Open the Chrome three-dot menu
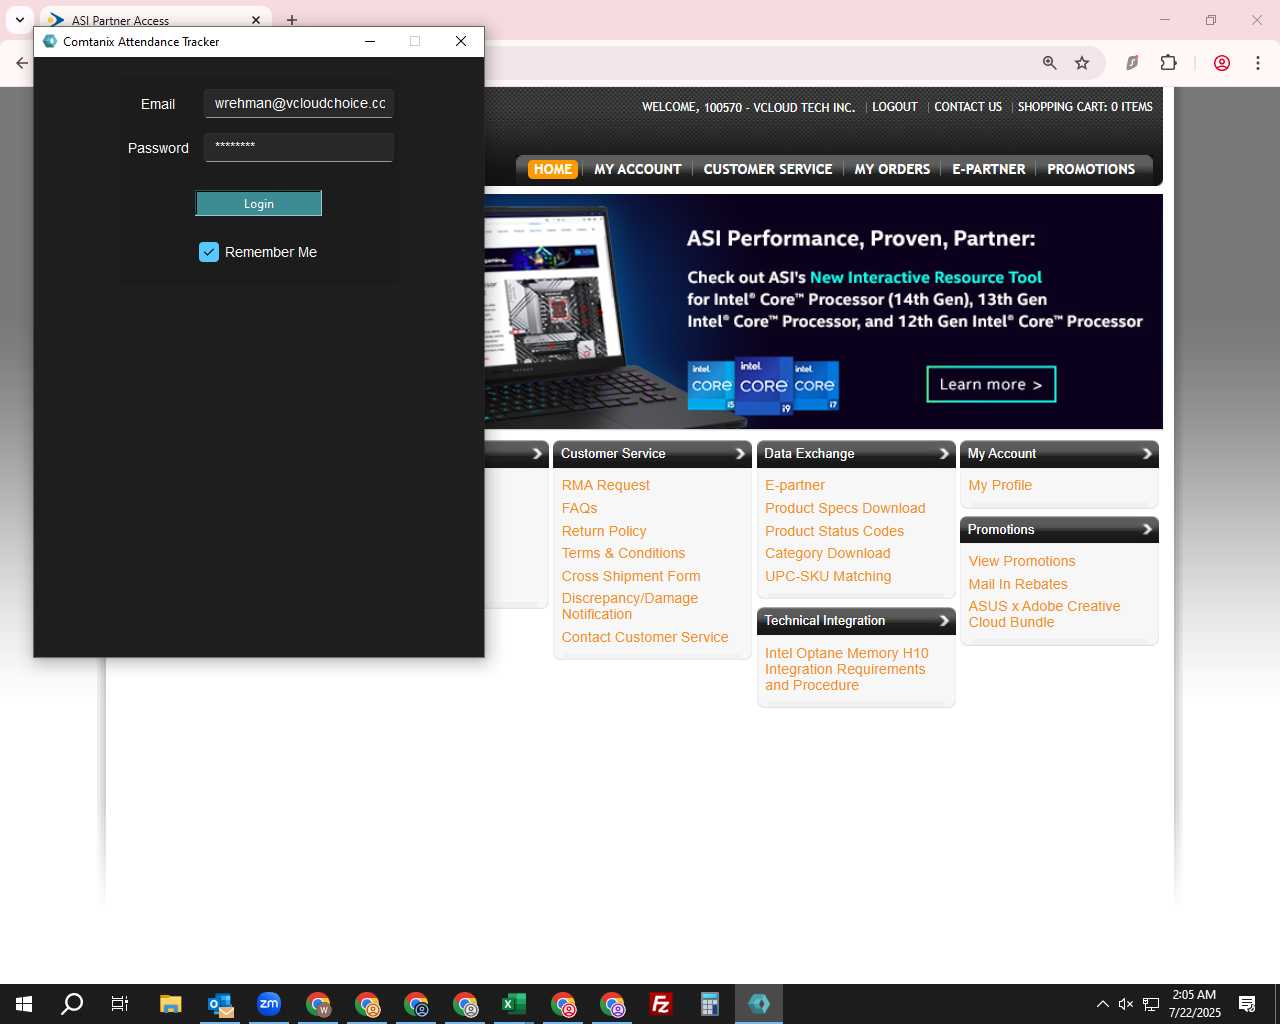The image size is (1280, 1024). [x=1258, y=63]
